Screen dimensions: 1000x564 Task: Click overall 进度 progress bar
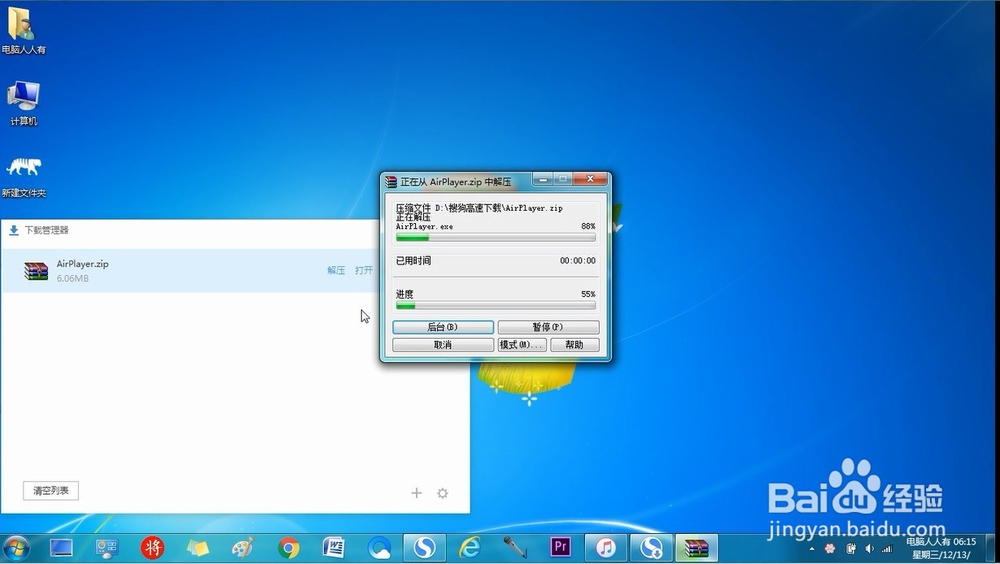tap(496, 306)
